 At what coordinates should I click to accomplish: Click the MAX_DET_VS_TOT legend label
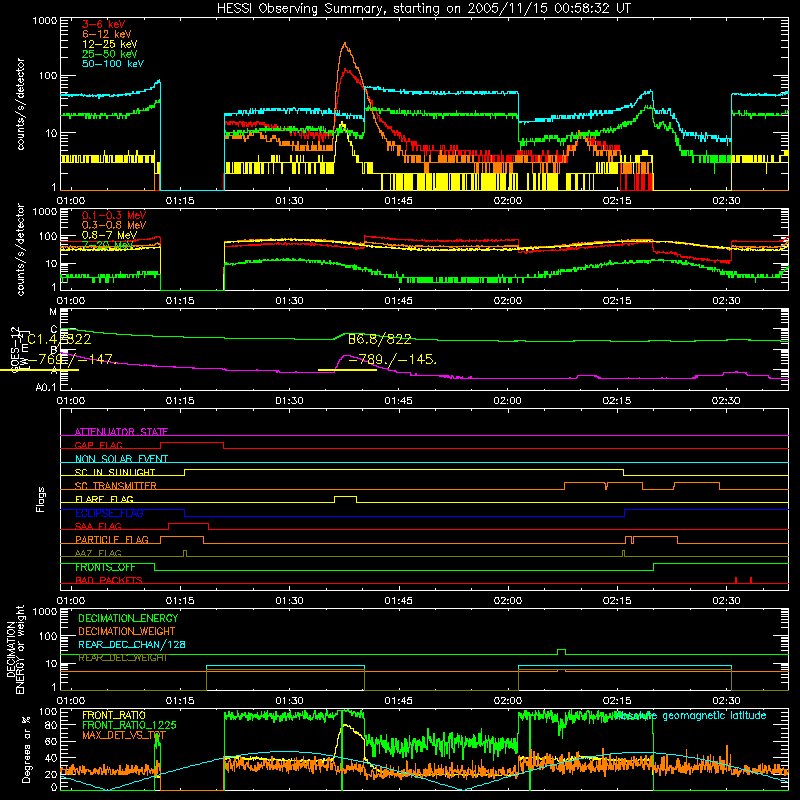(x=123, y=735)
